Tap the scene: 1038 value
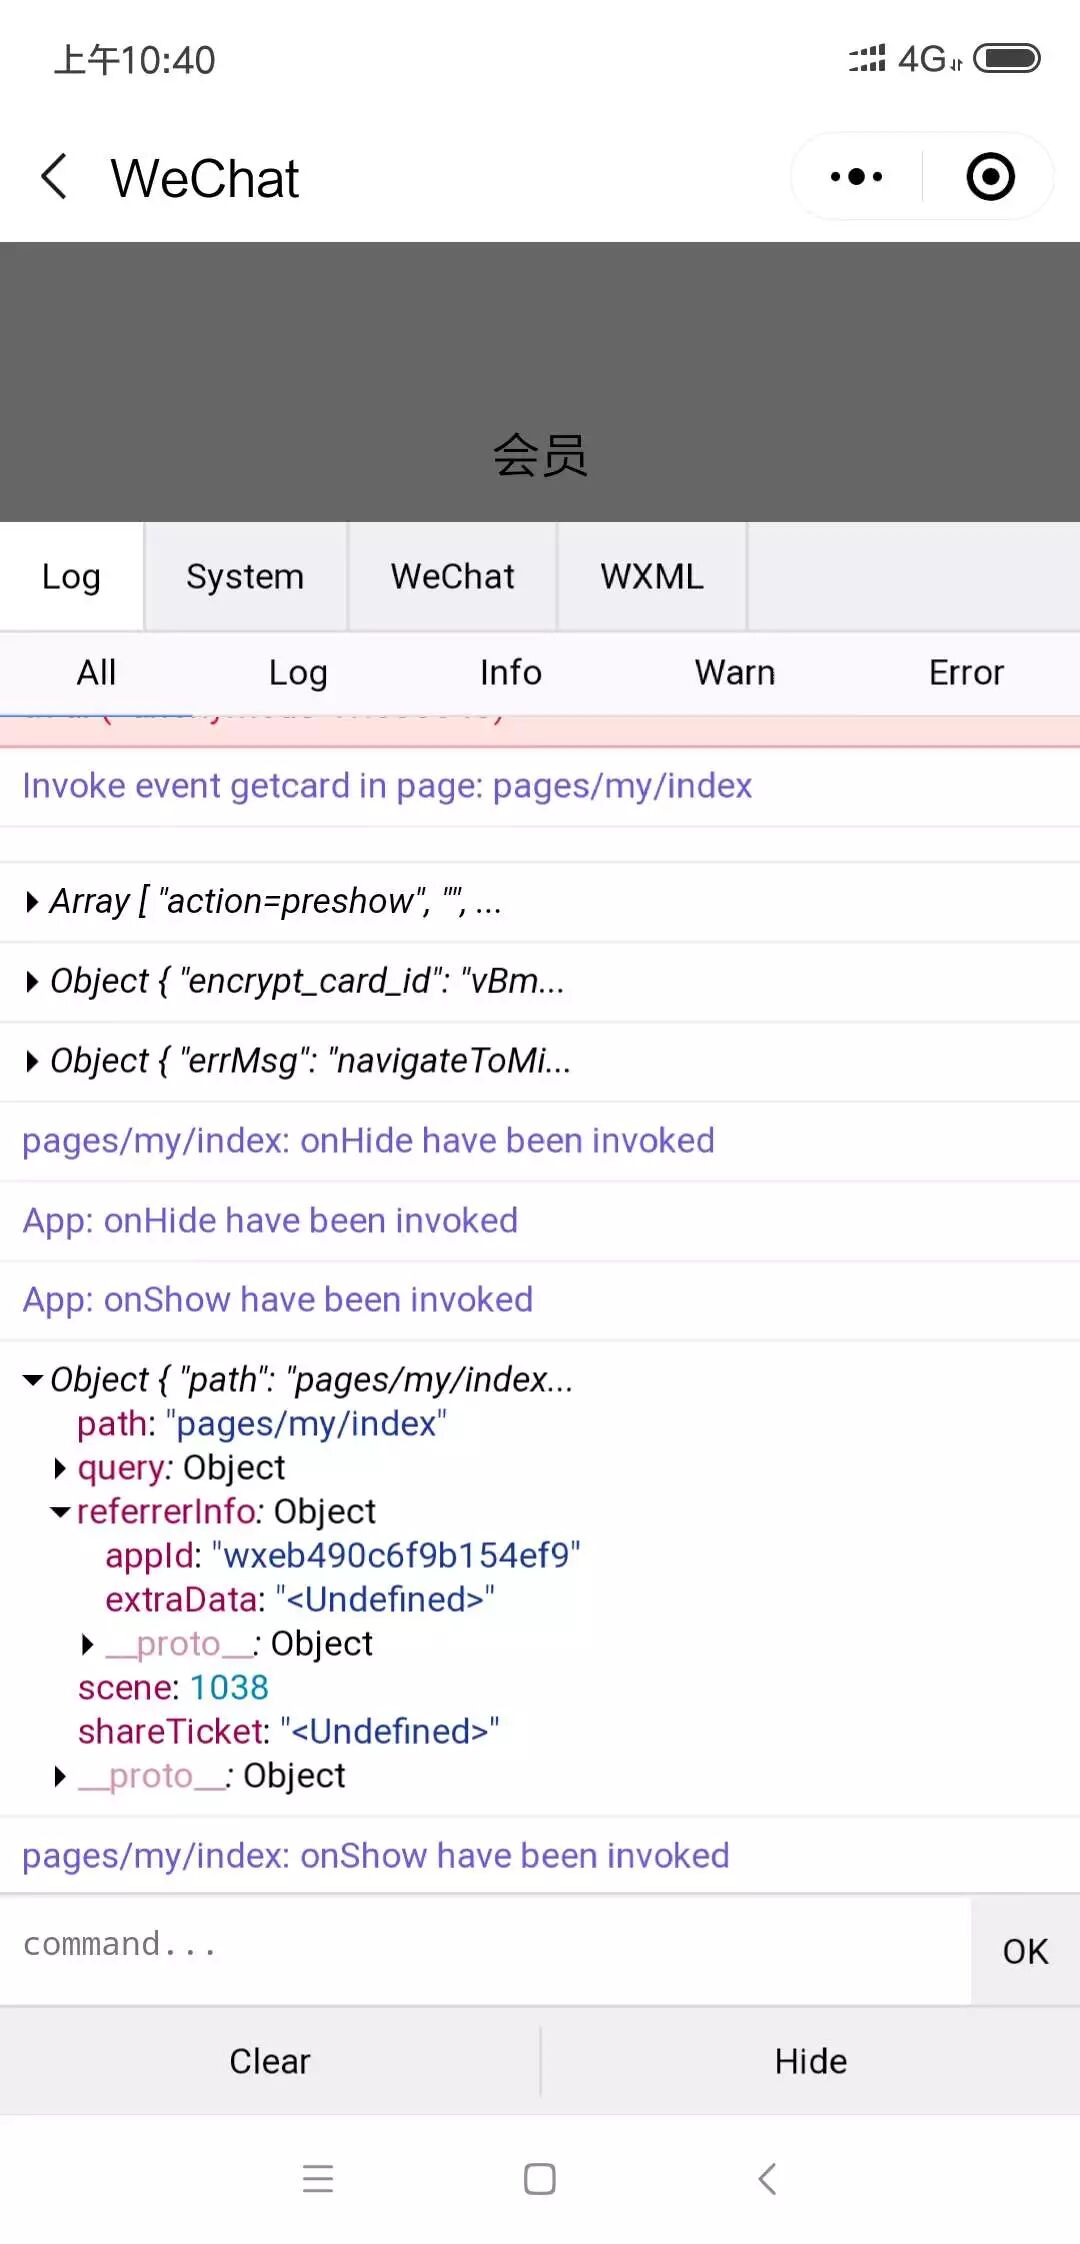The width and height of the screenshot is (1080, 2244). pos(229,1688)
